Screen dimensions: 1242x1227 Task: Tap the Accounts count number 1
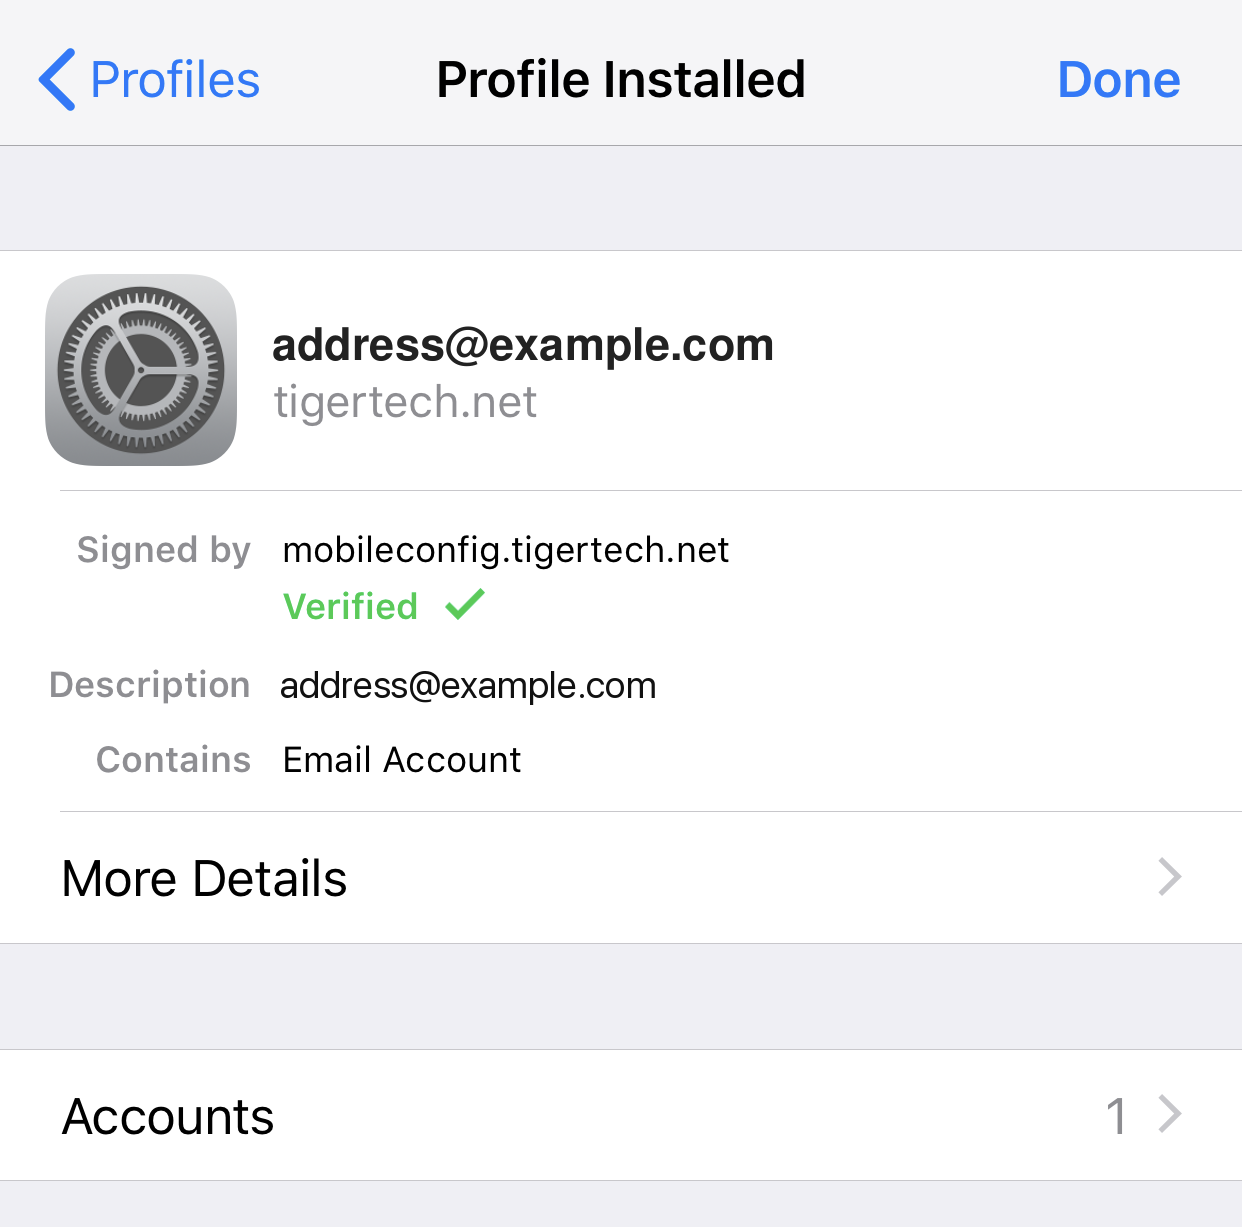coord(1116,1116)
